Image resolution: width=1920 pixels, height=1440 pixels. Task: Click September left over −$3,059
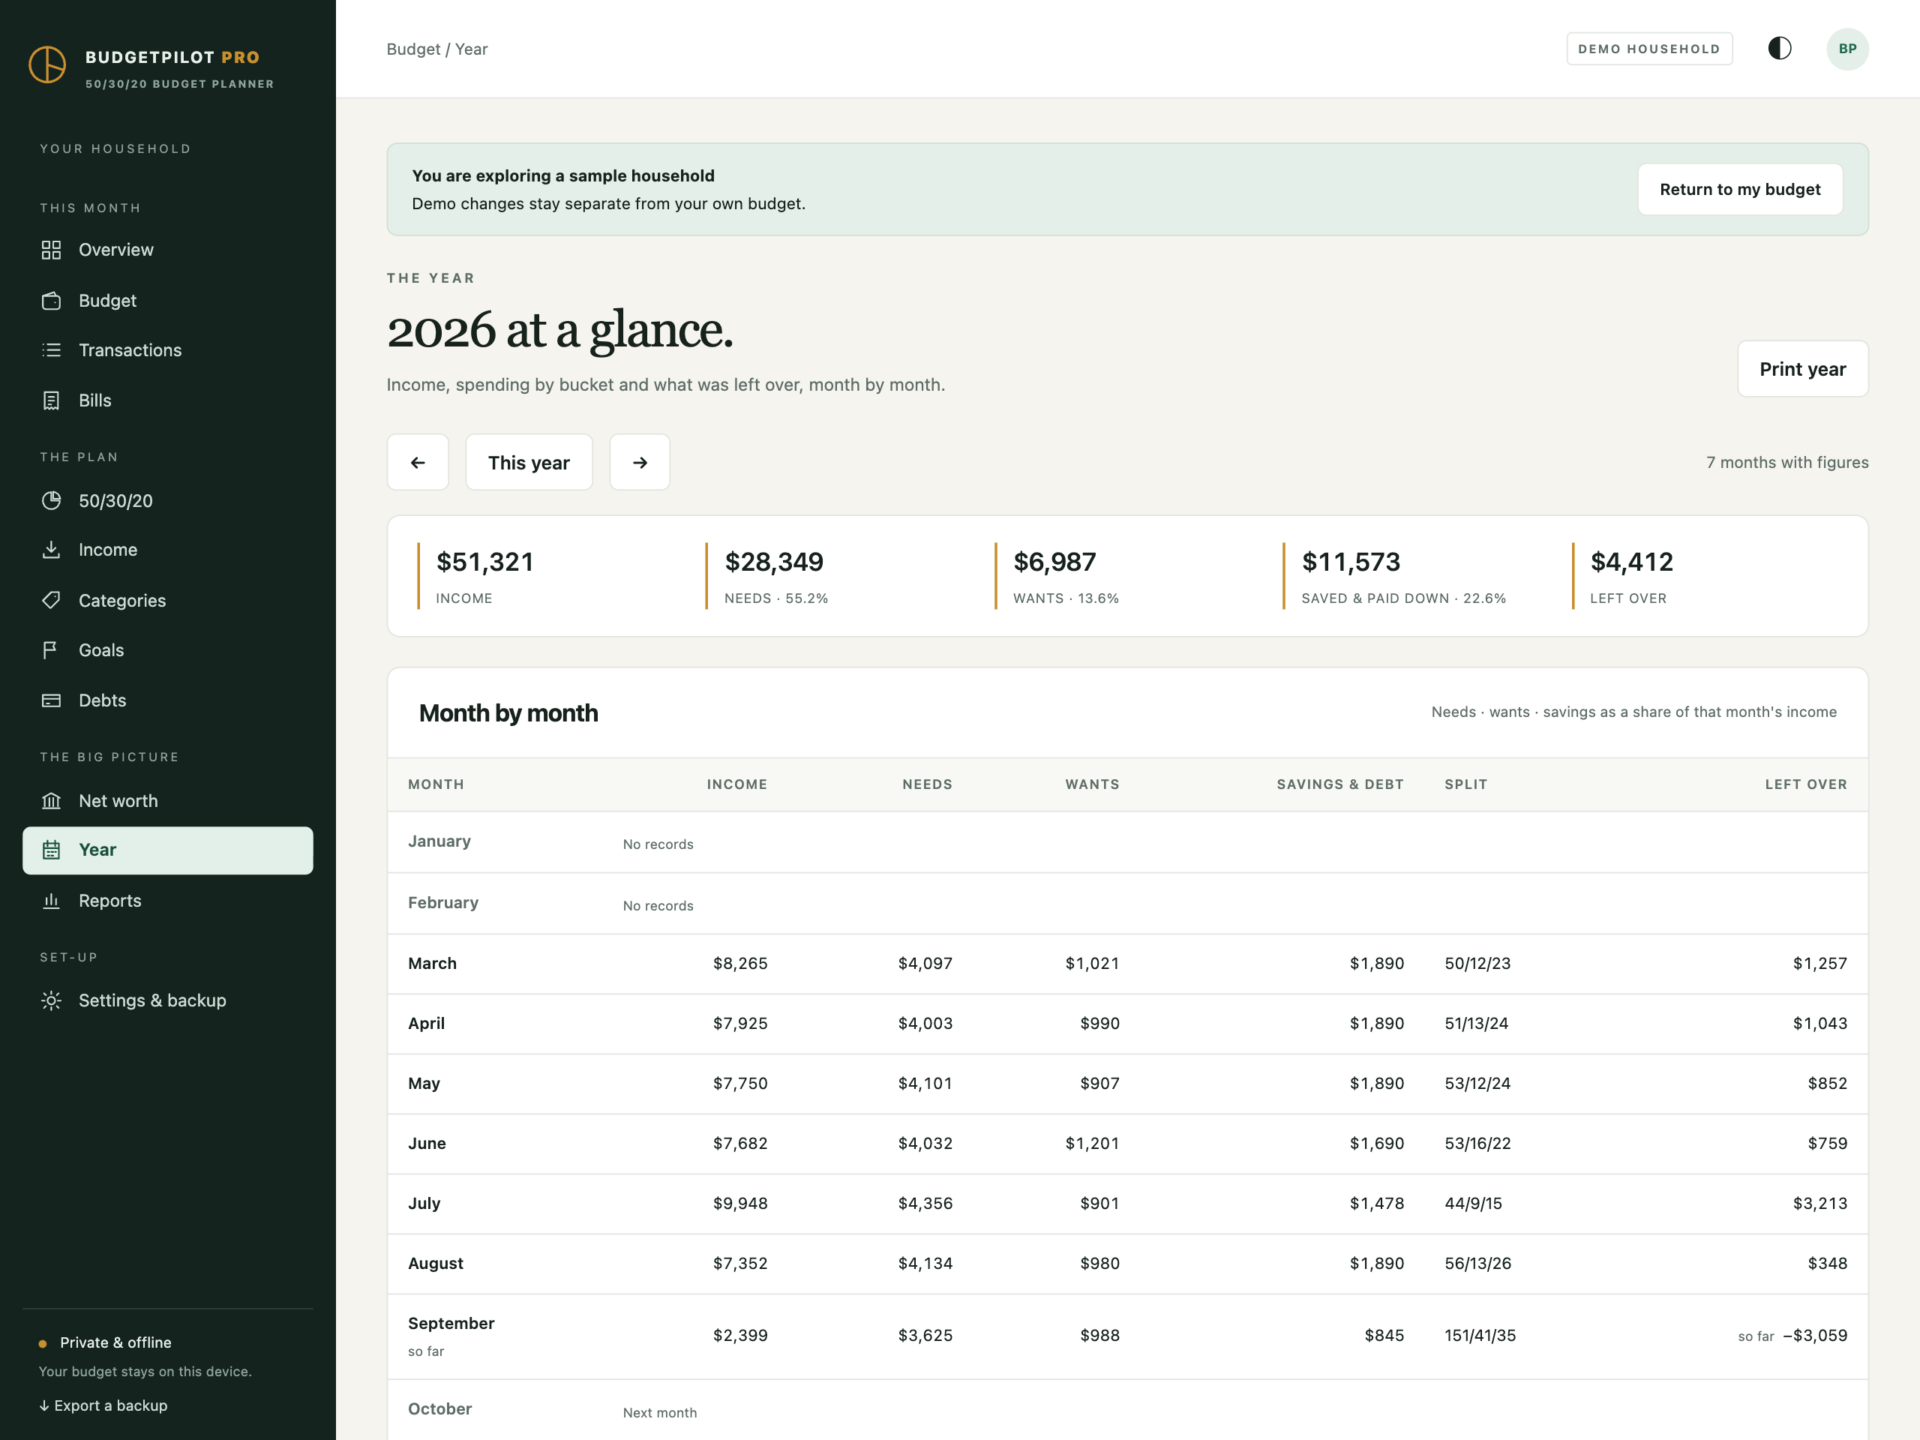click(x=1815, y=1335)
